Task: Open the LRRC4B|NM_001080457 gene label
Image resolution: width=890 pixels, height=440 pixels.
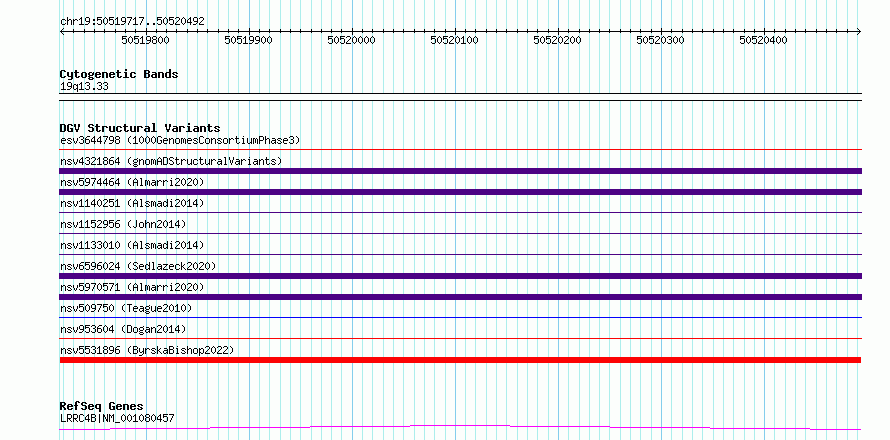Action: (117, 419)
